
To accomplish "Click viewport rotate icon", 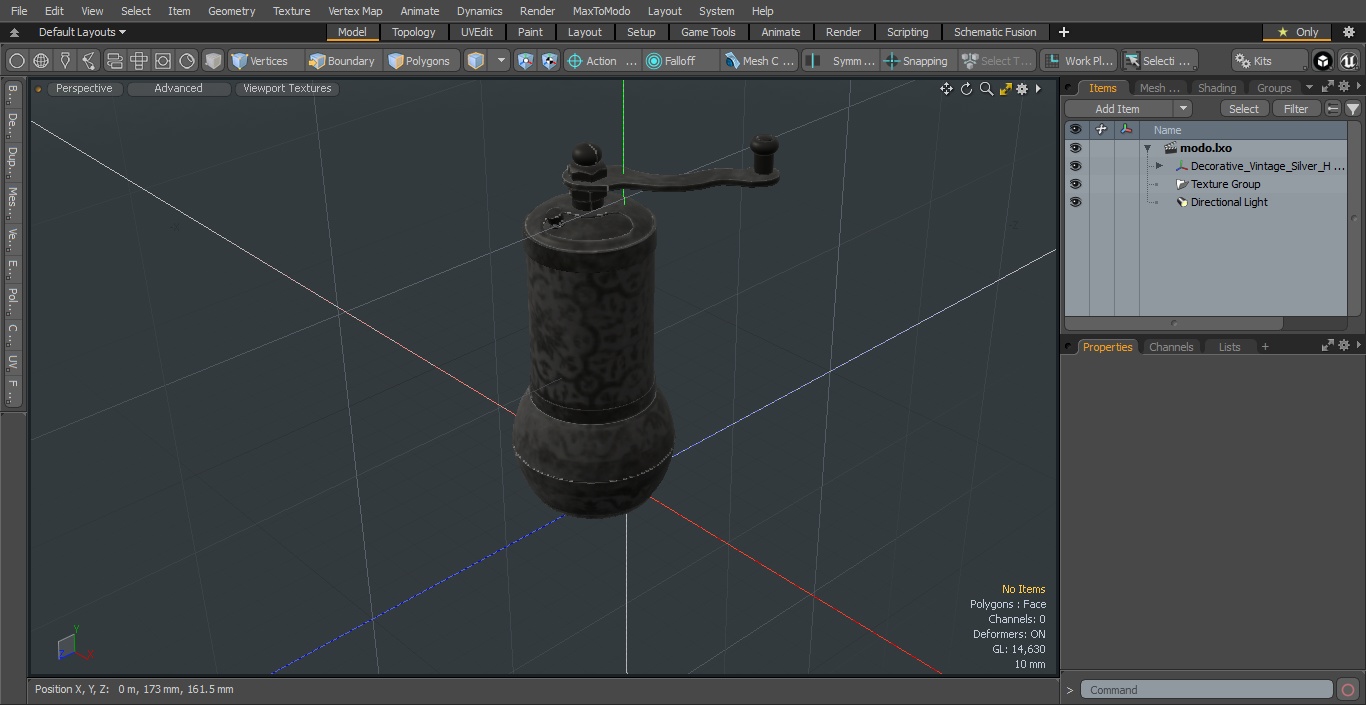I will point(966,89).
